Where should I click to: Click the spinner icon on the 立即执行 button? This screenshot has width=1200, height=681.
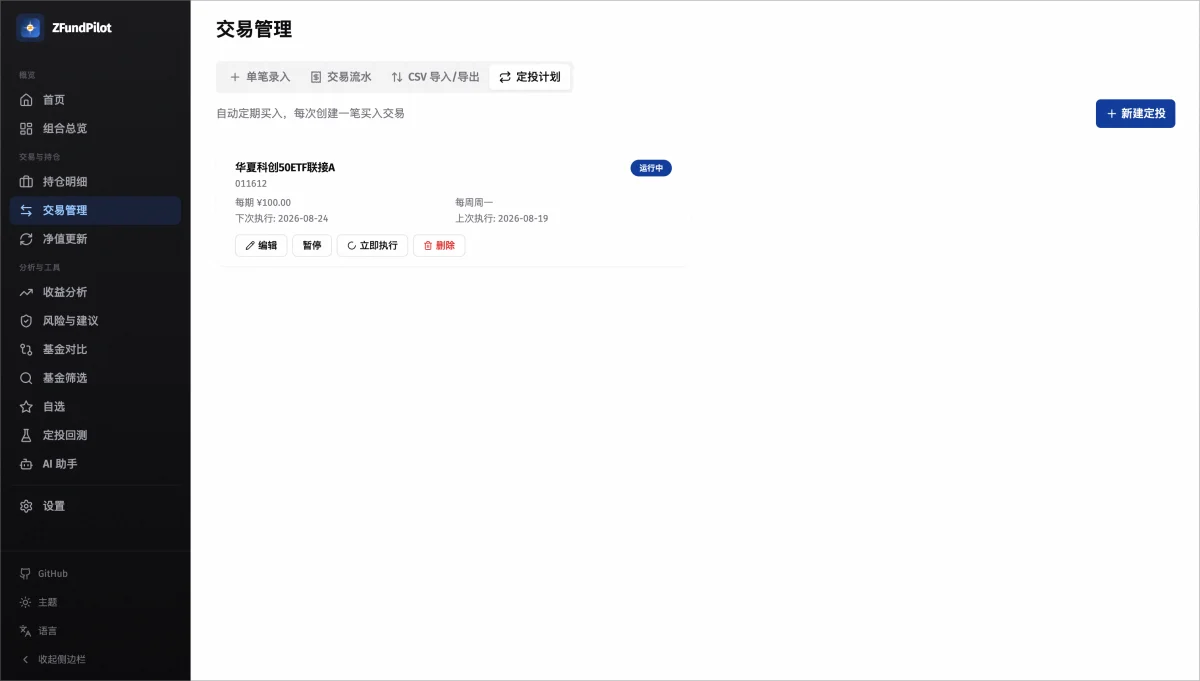(x=351, y=245)
